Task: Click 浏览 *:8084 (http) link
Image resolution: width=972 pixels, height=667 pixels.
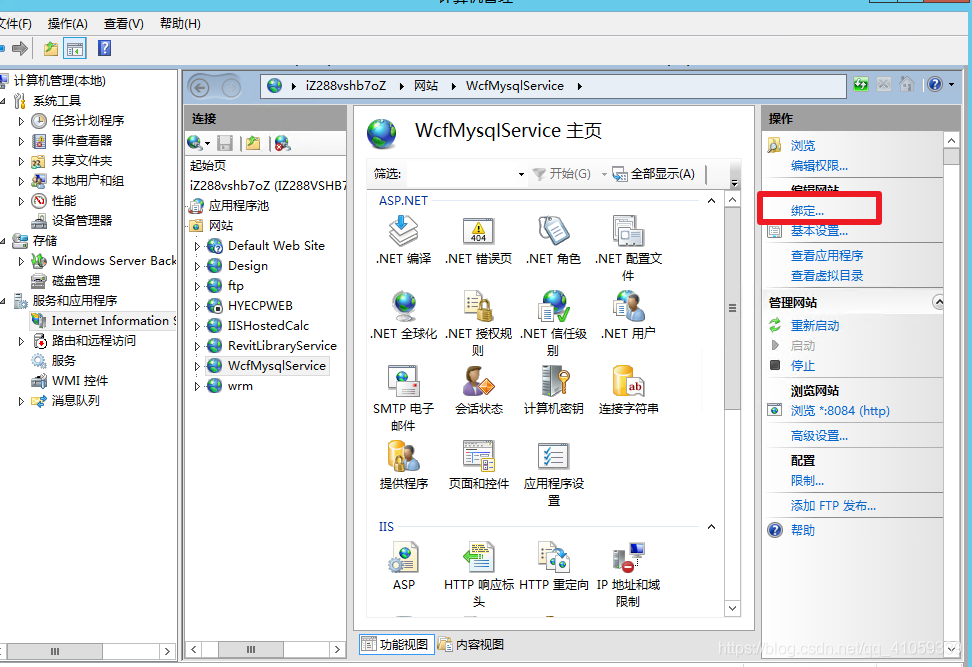Action: pyautogui.click(x=840, y=410)
